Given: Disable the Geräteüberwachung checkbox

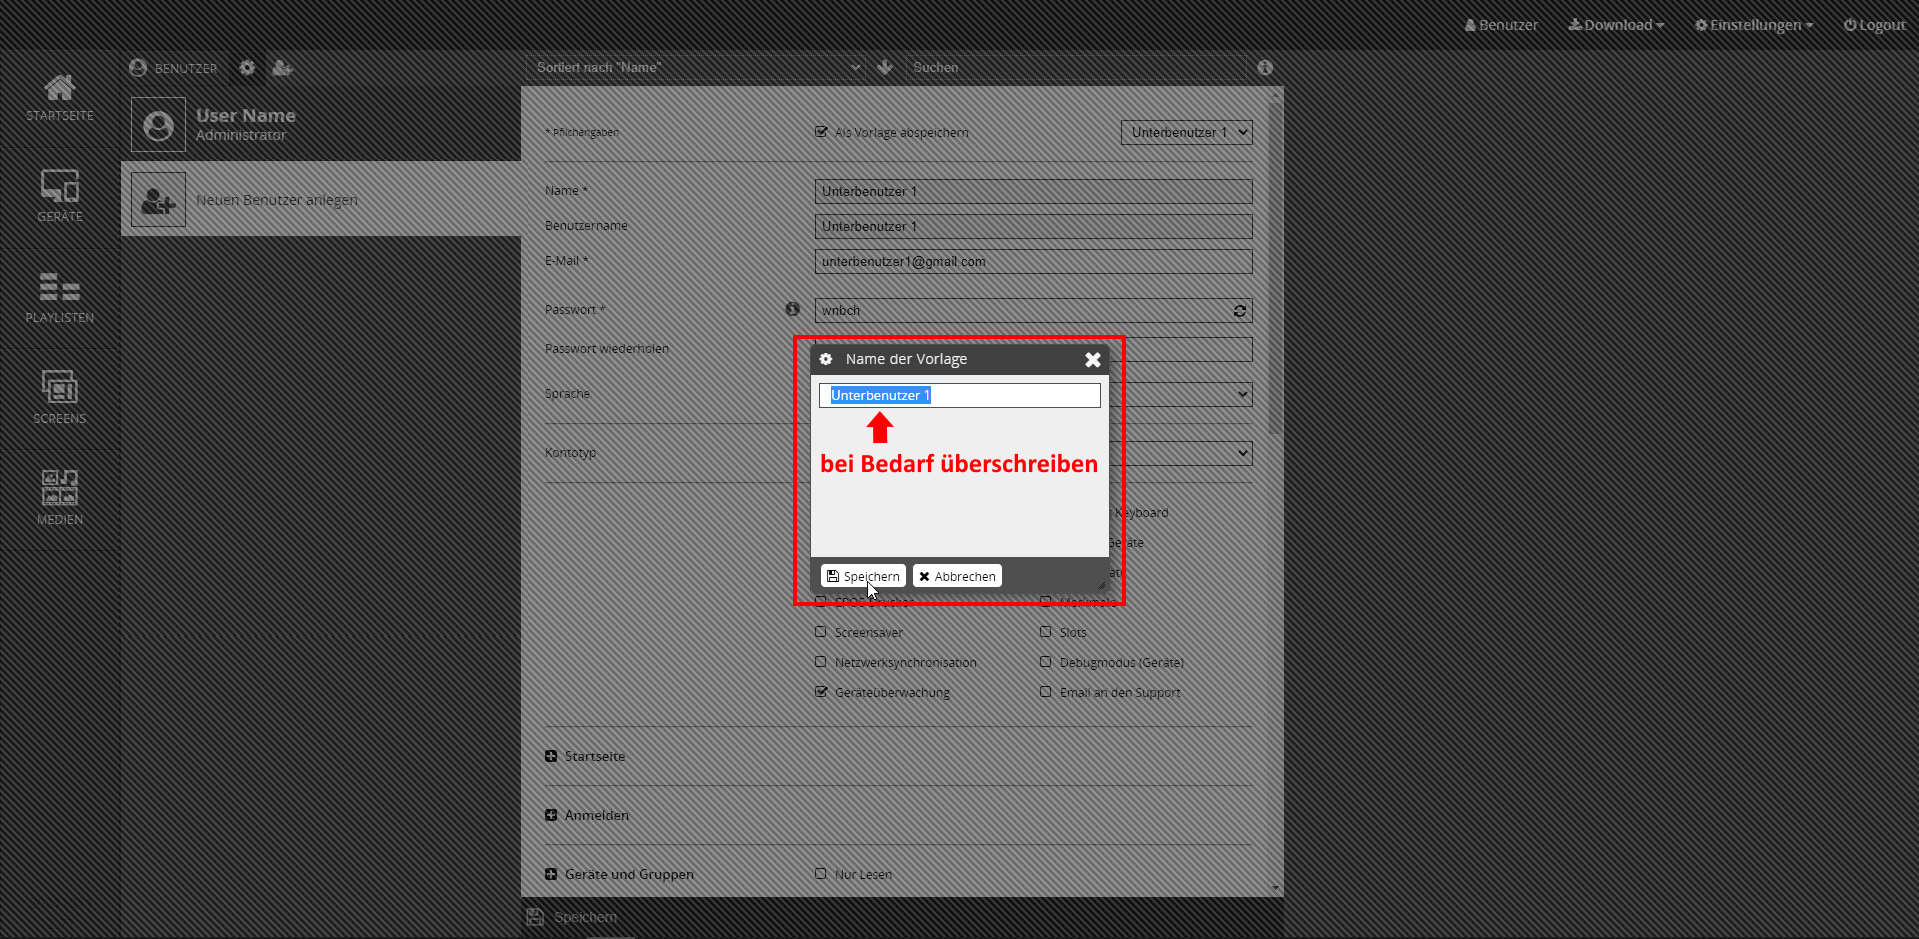Looking at the screenshot, I should (821, 692).
